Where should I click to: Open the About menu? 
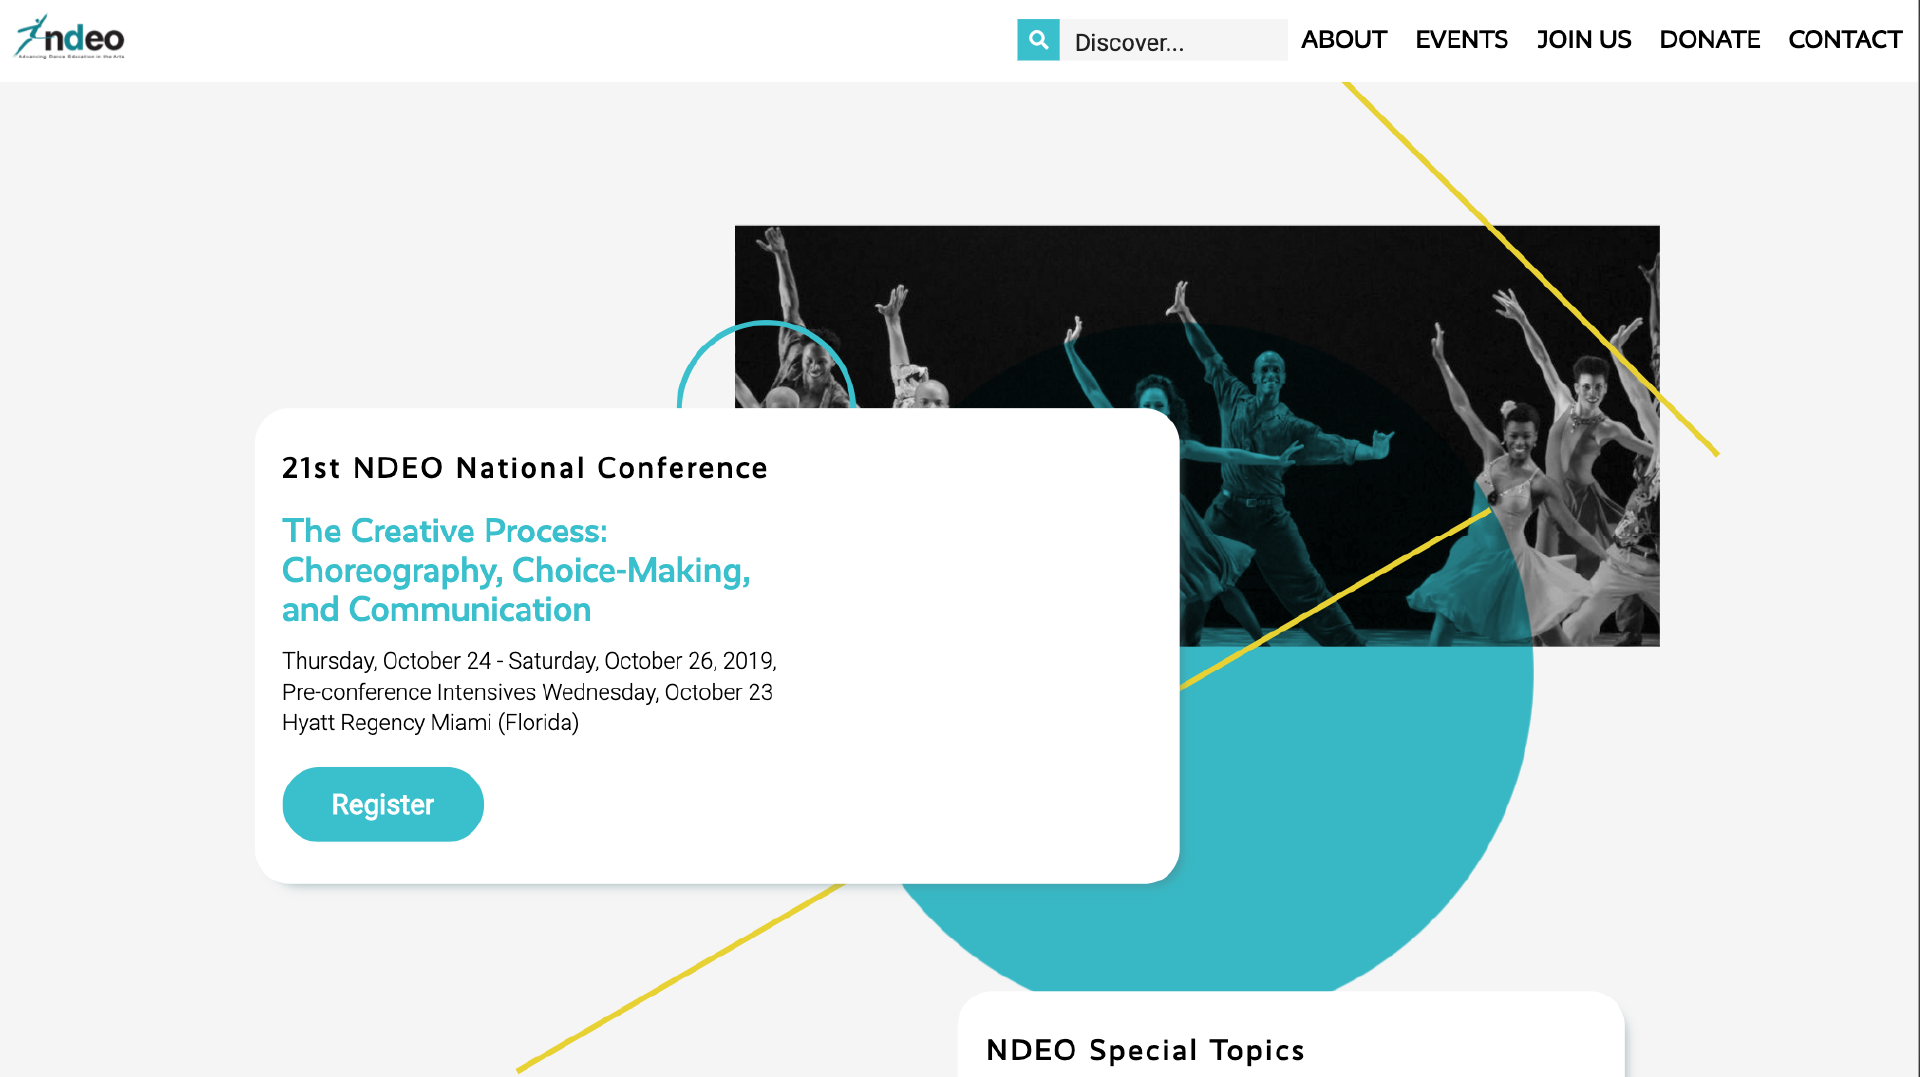(1343, 40)
